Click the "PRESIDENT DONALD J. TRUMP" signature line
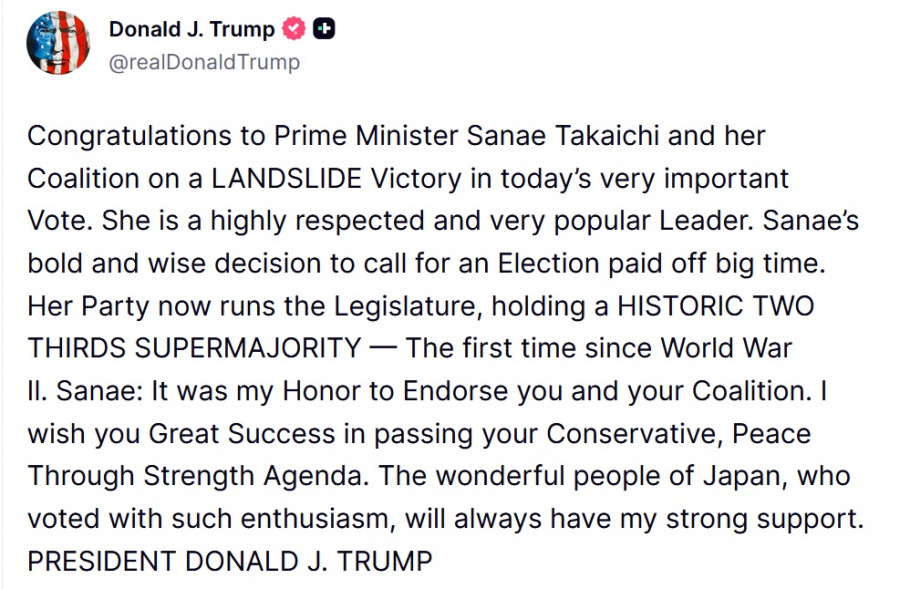 point(230,562)
